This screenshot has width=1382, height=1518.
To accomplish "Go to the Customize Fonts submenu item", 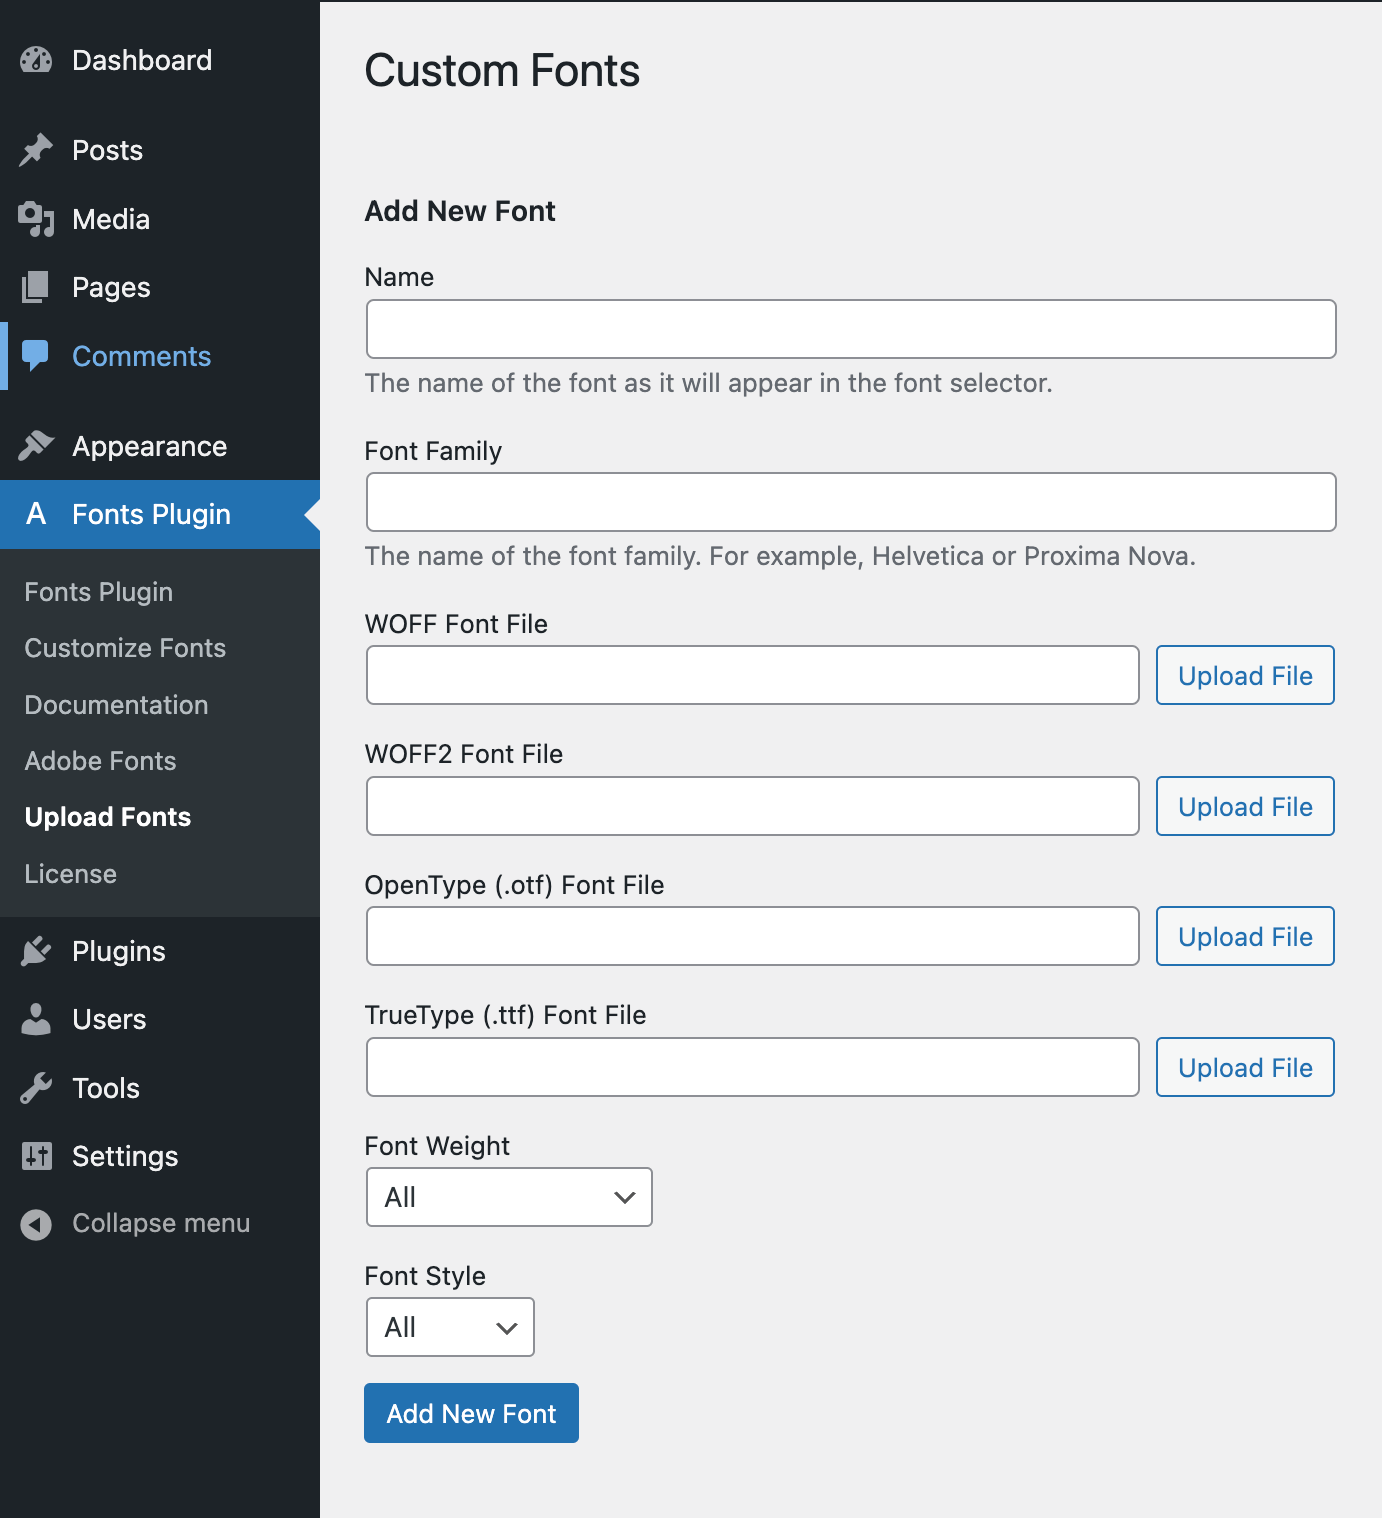I will pyautogui.click(x=124, y=648).
